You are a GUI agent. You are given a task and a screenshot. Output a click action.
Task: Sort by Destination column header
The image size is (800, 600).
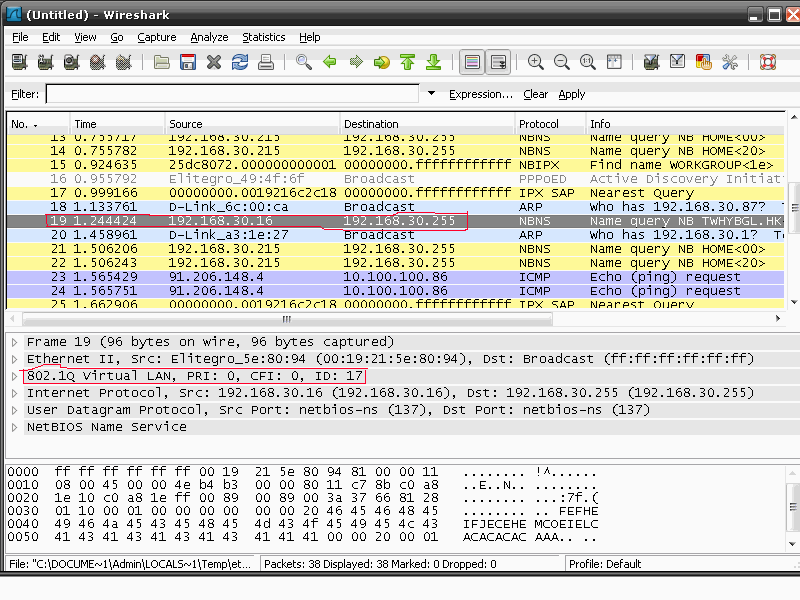428,124
